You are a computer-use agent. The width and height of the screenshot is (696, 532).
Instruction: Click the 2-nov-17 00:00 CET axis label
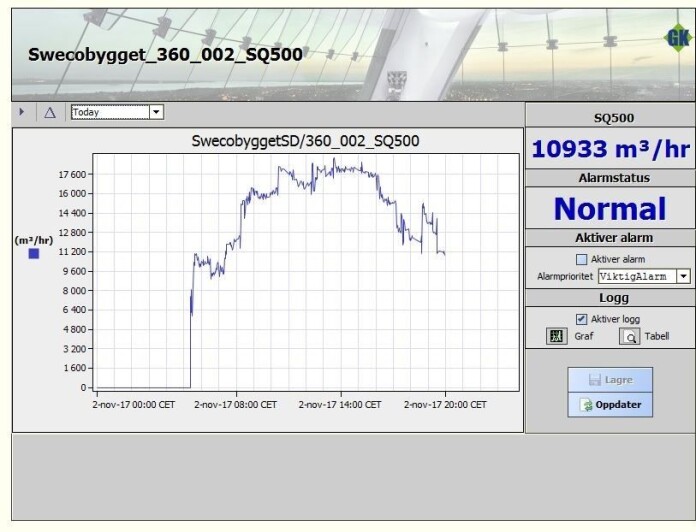134,405
